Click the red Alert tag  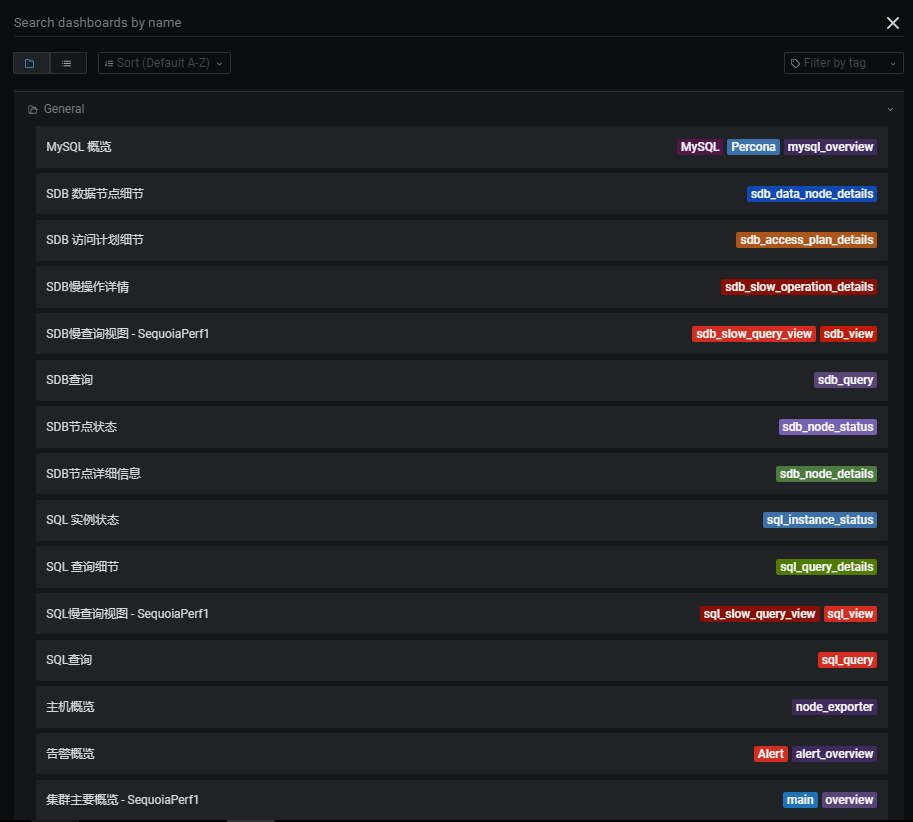click(x=770, y=754)
